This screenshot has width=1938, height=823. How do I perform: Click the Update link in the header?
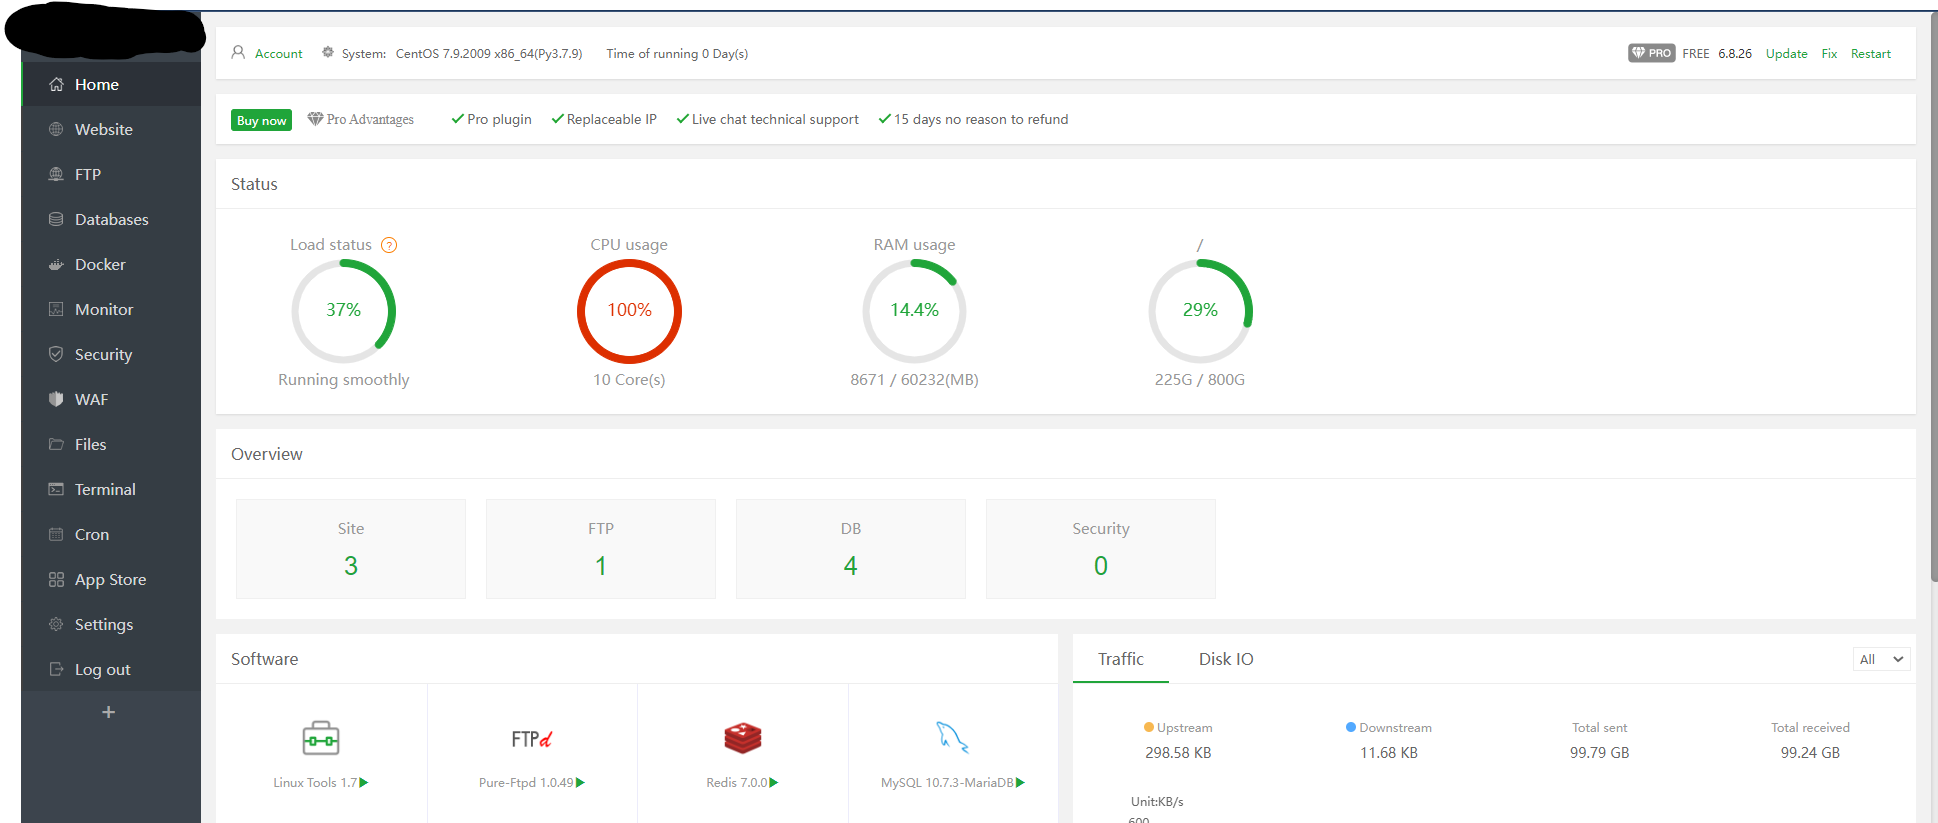point(1786,54)
